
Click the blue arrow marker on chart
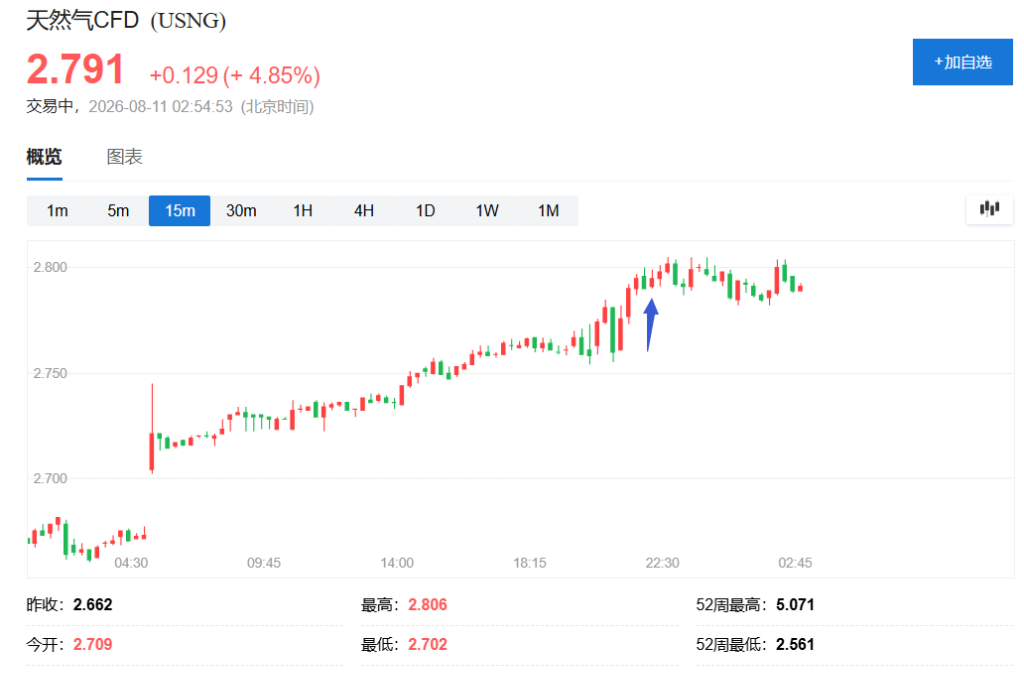[650, 324]
